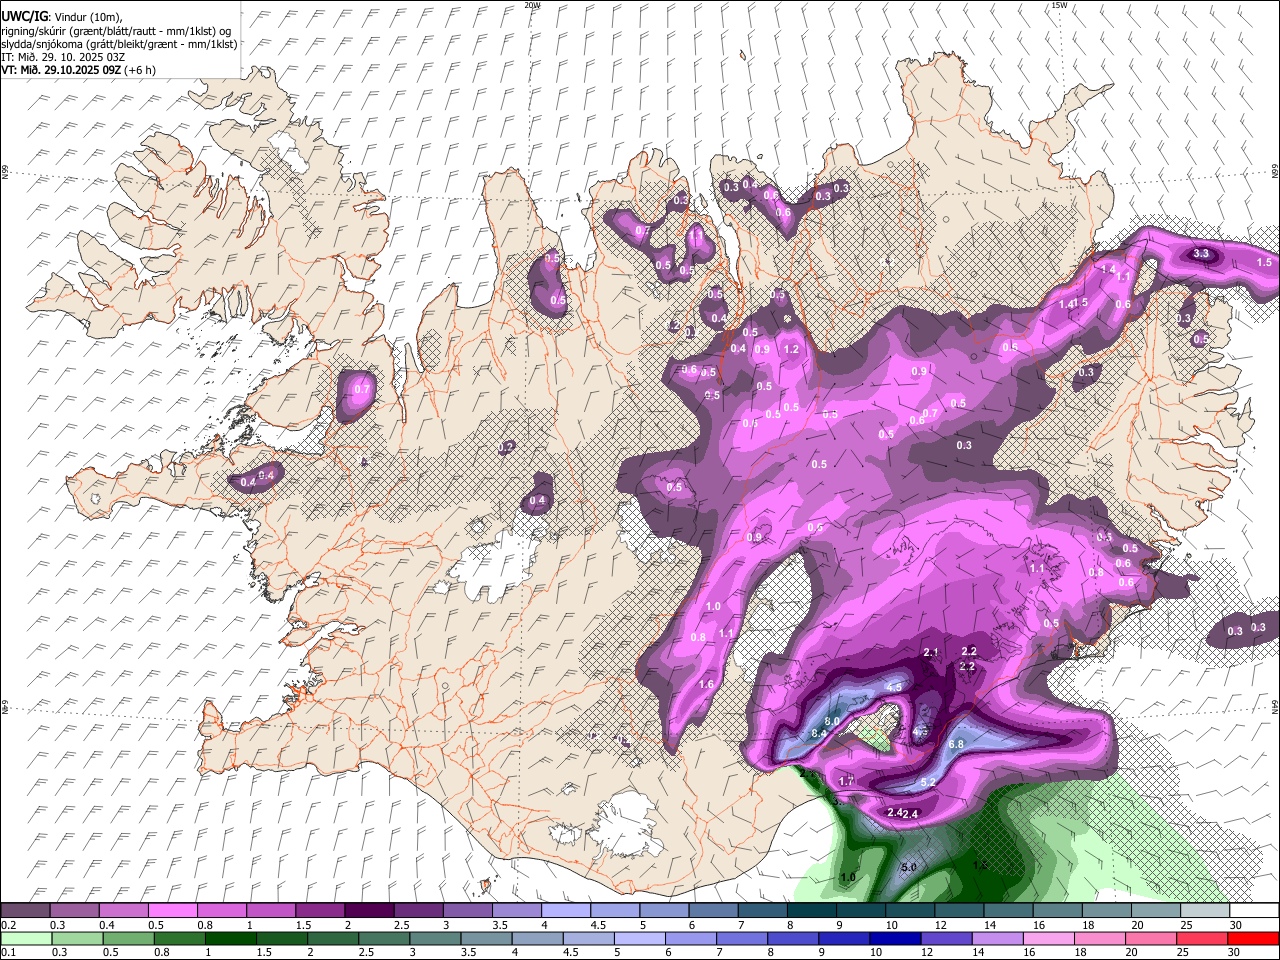Screen dimensions: 1280x960
Task: Select bottom legend swatch above label 0.1
Action: [x=25, y=939]
